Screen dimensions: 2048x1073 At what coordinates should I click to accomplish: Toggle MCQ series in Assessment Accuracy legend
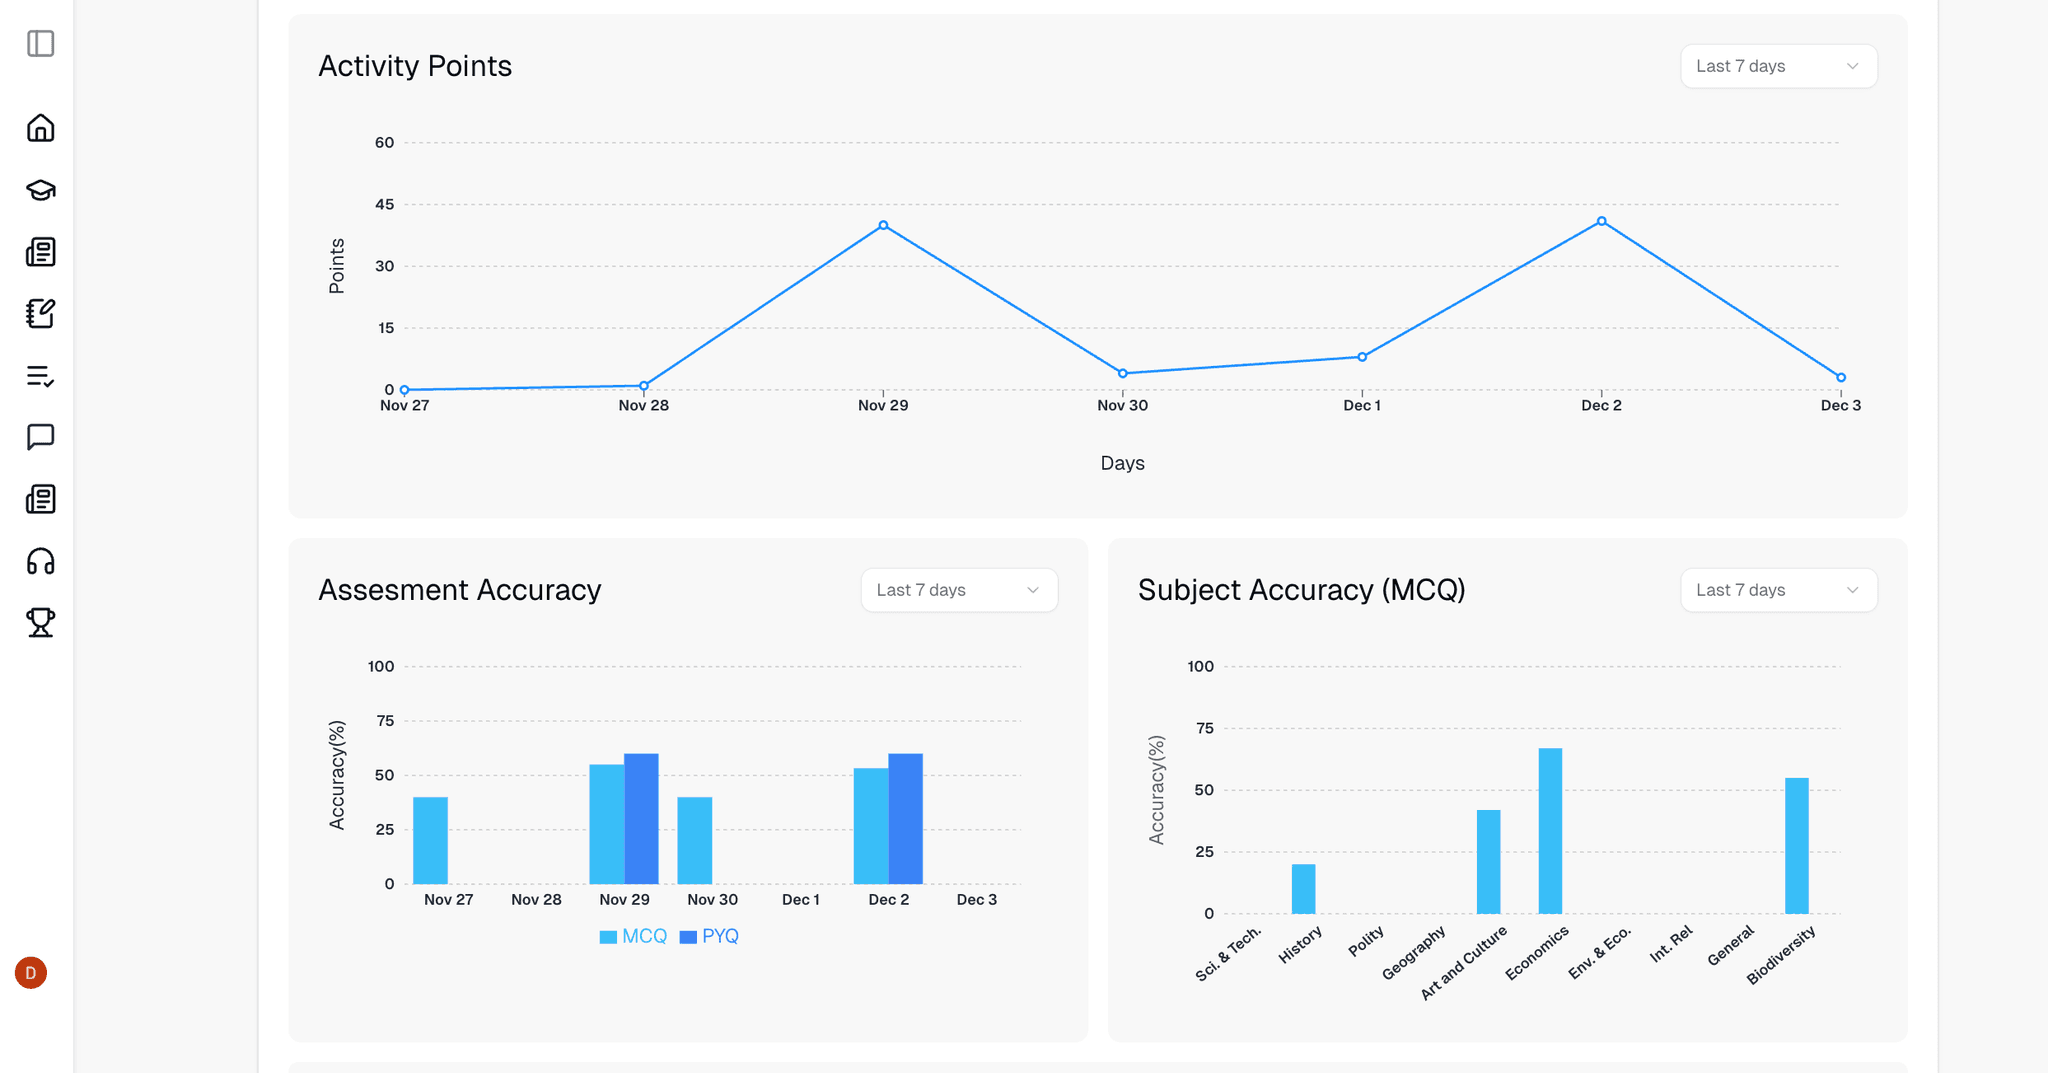[x=632, y=936]
